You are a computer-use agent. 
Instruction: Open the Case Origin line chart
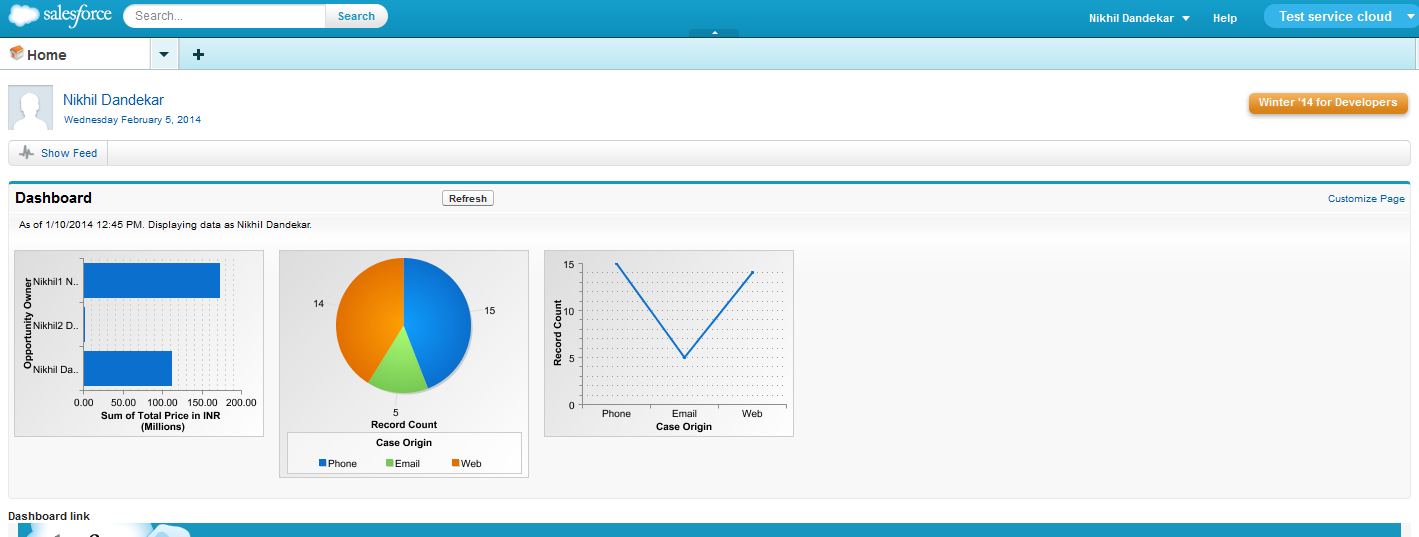tap(669, 343)
